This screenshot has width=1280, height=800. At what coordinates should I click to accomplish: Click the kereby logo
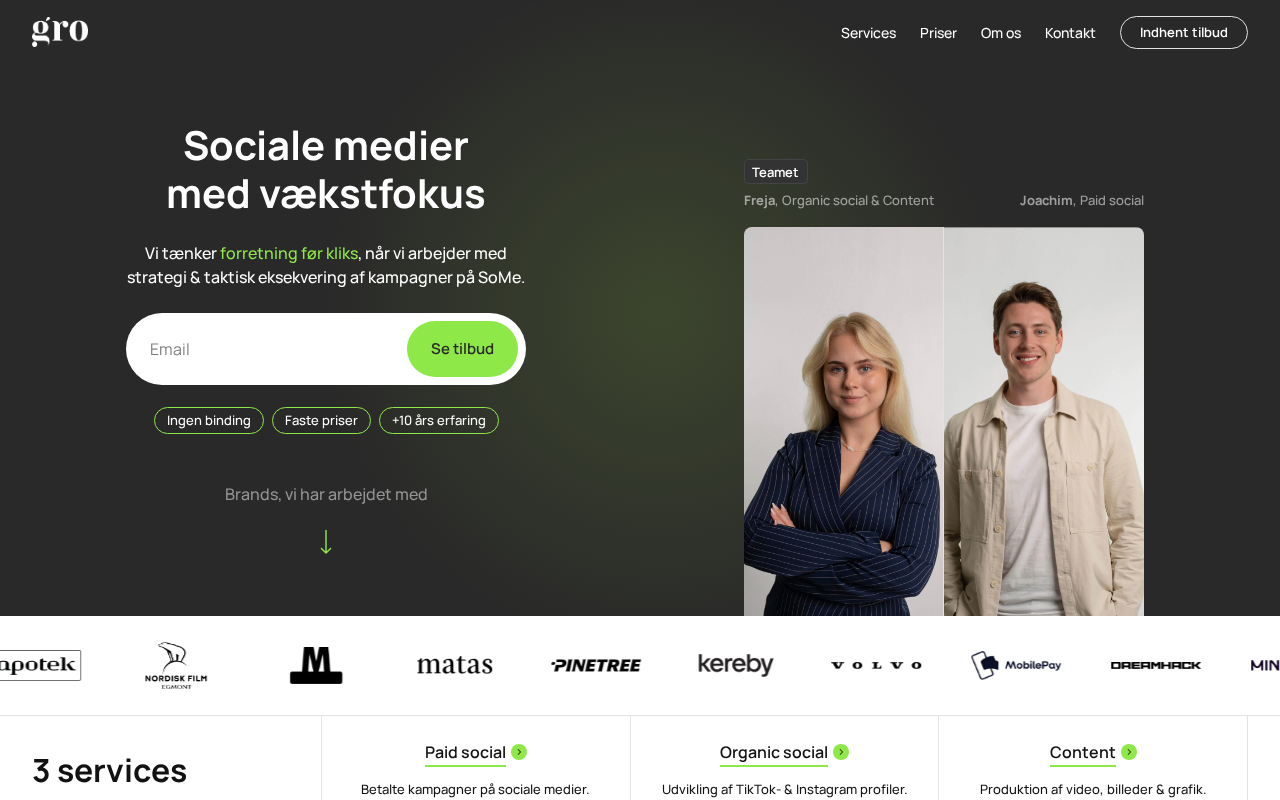pos(736,665)
